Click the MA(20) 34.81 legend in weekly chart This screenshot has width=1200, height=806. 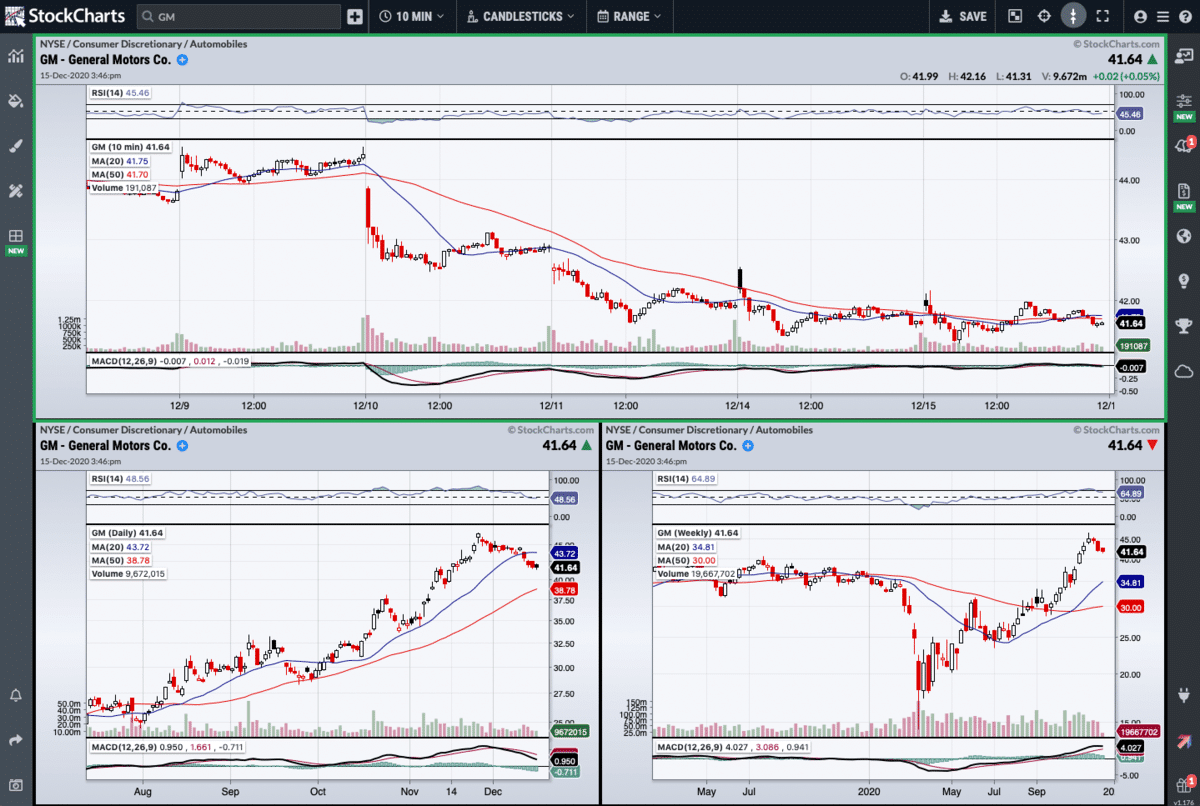(x=686, y=547)
